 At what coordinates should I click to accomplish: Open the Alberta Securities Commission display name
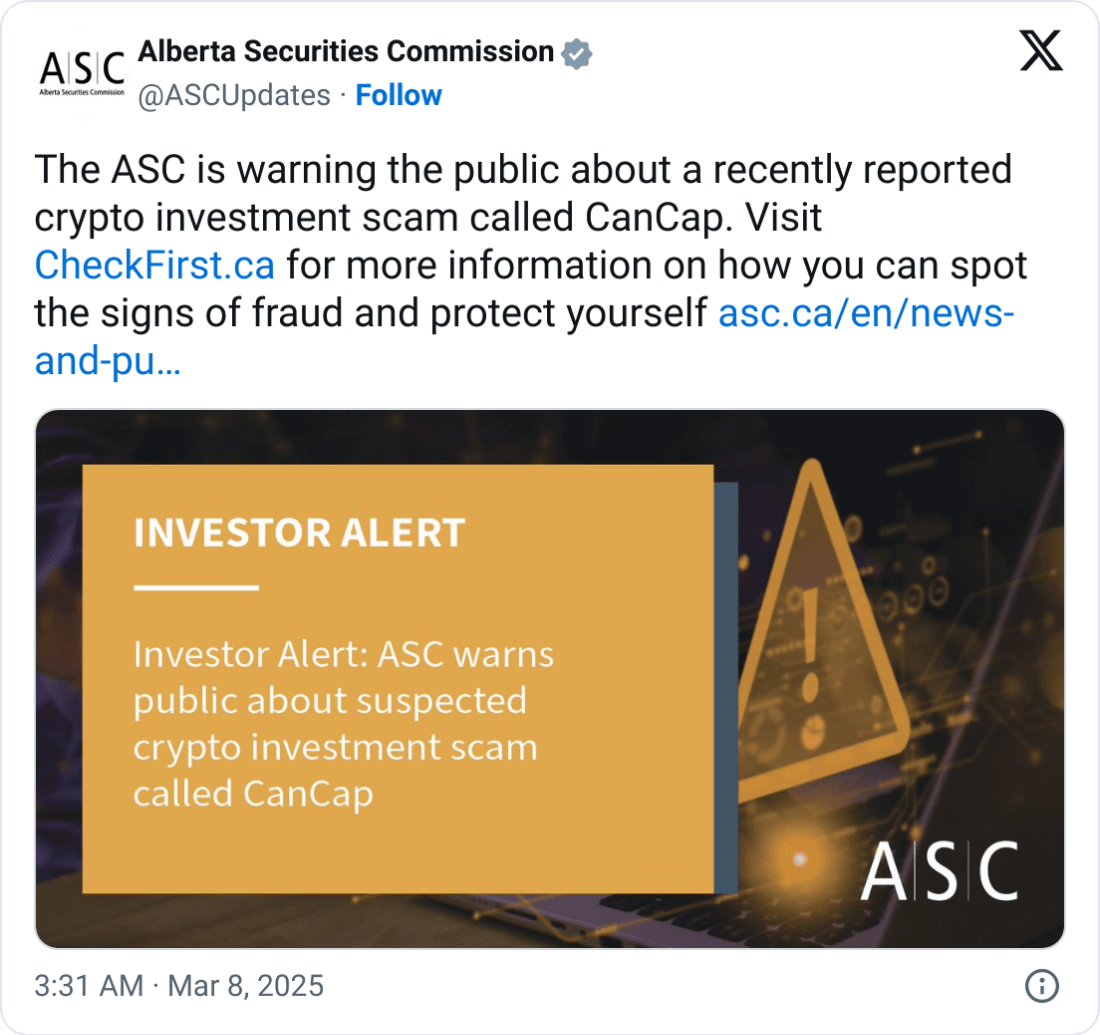[345, 51]
